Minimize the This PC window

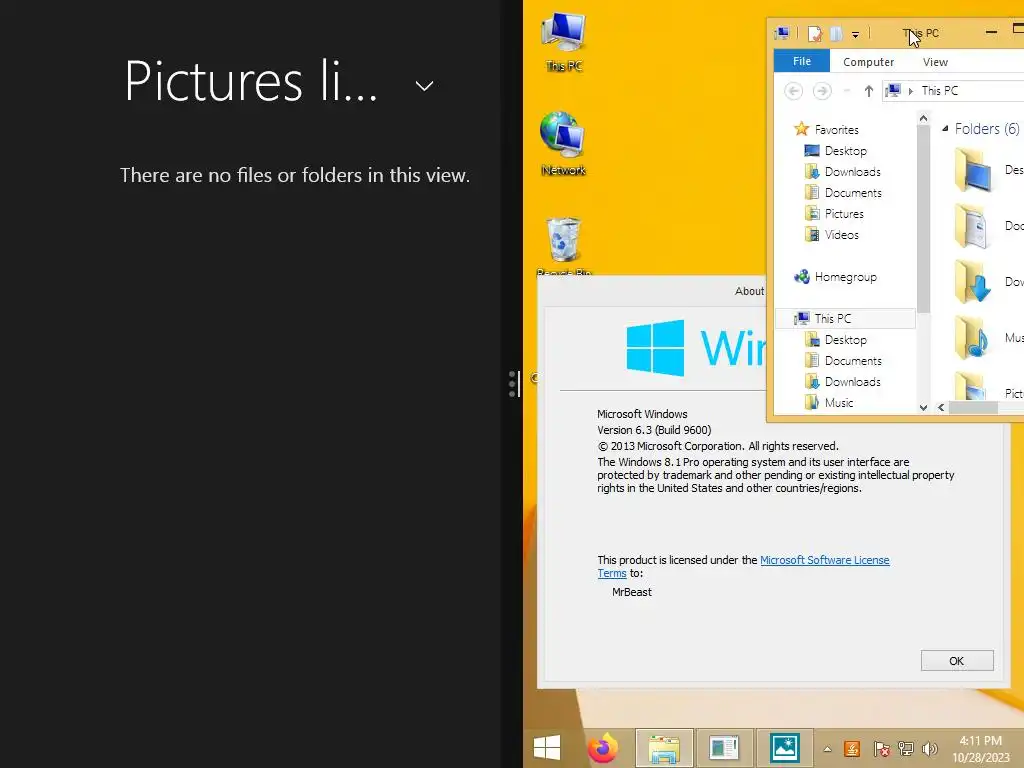(991, 31)
